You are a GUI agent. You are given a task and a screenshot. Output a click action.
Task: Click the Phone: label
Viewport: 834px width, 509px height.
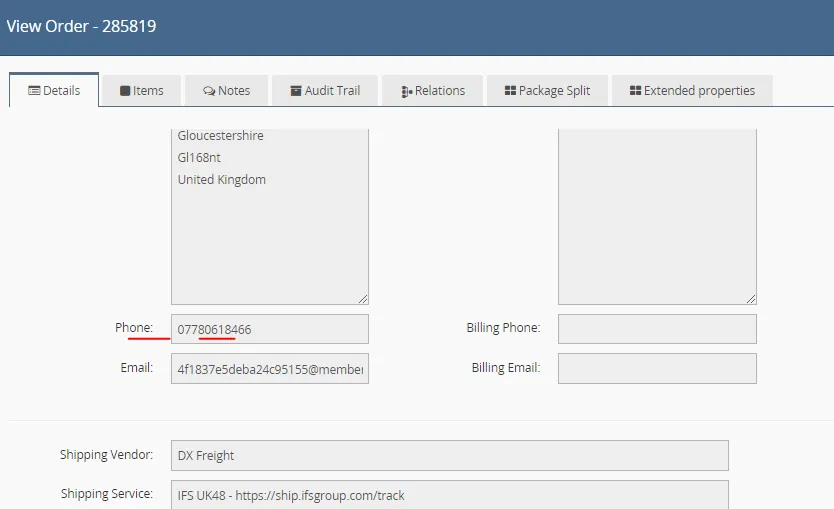pos(134,328)
